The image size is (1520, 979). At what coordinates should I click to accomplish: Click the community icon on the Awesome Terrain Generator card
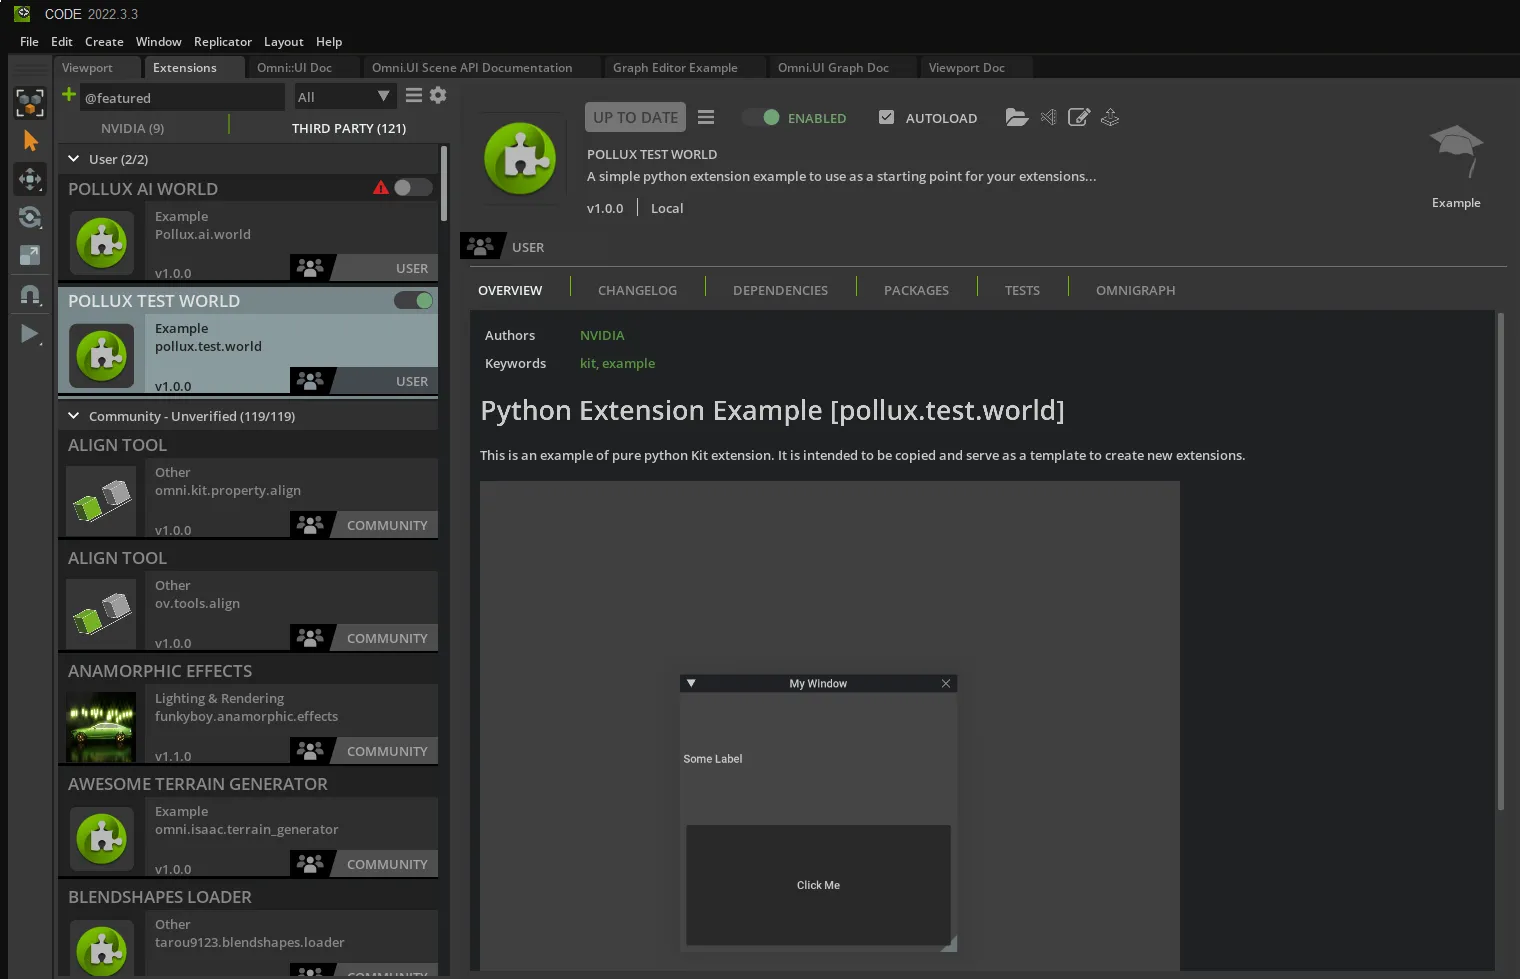311,863
